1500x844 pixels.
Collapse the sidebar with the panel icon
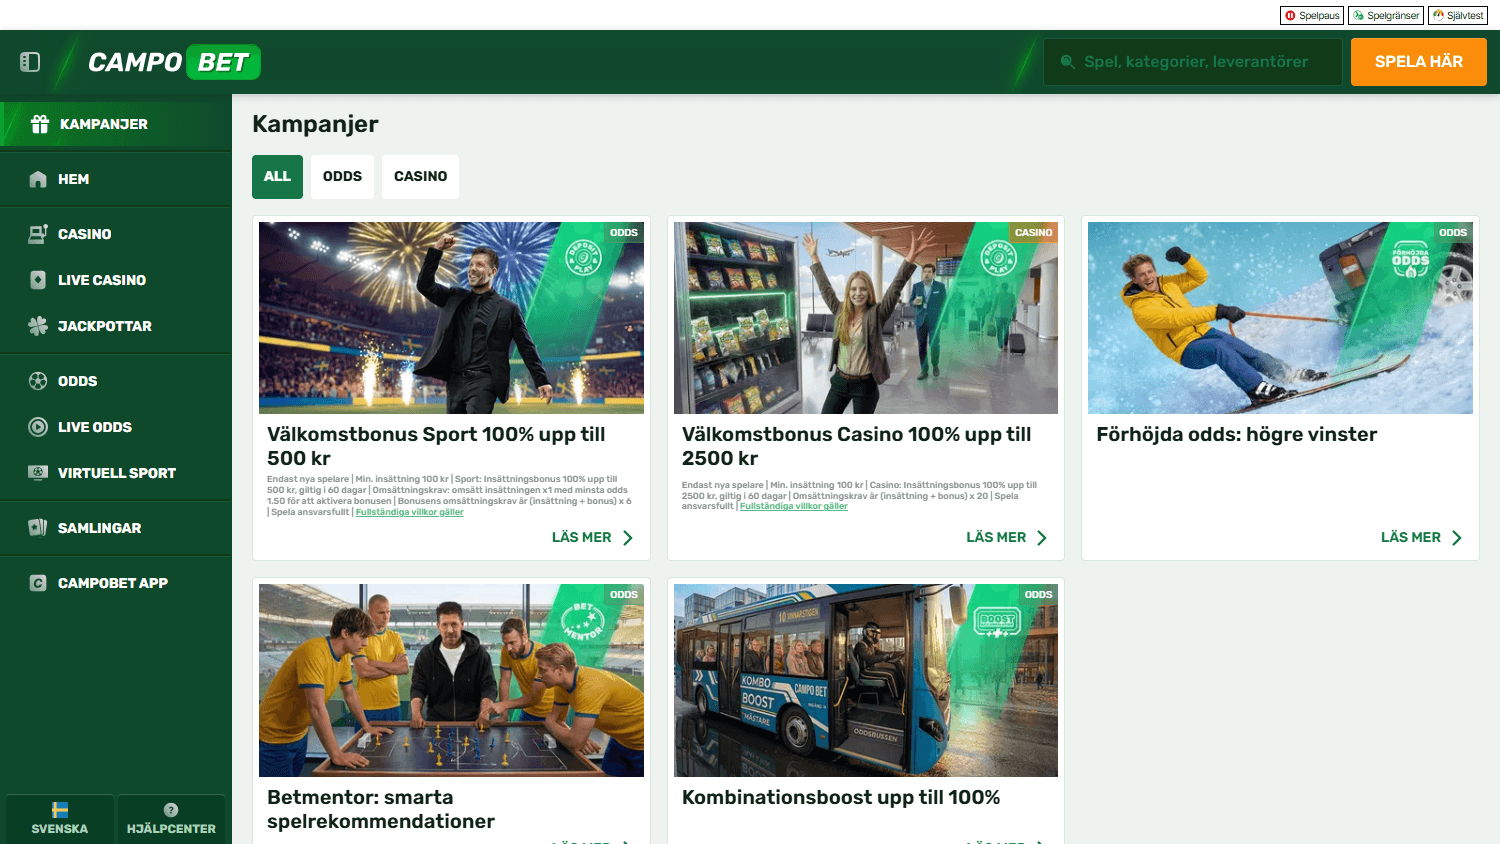click(x=30, y=62)
